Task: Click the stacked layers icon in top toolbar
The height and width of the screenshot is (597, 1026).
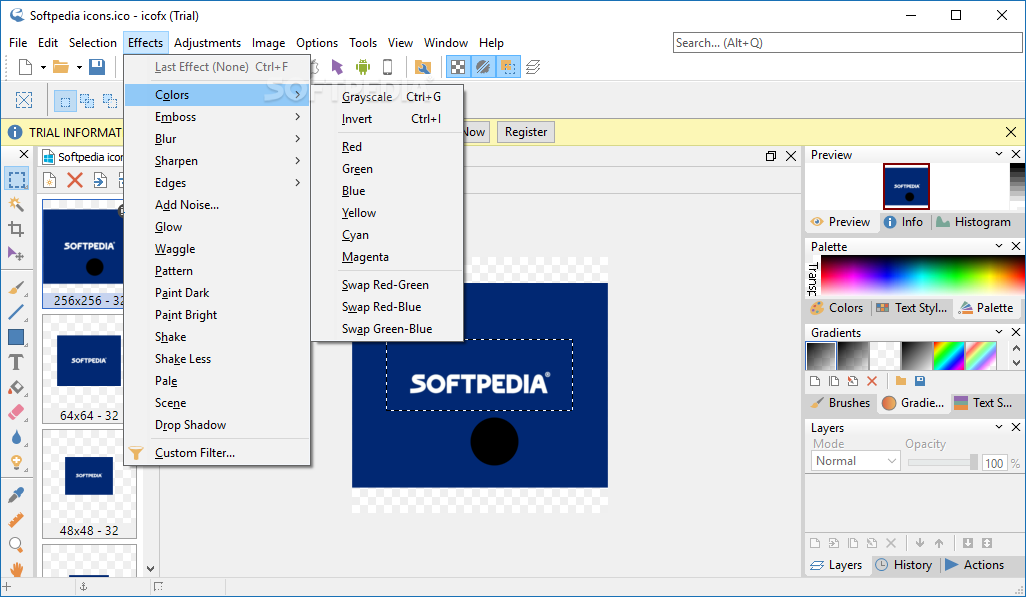Action: click(533, 67)
